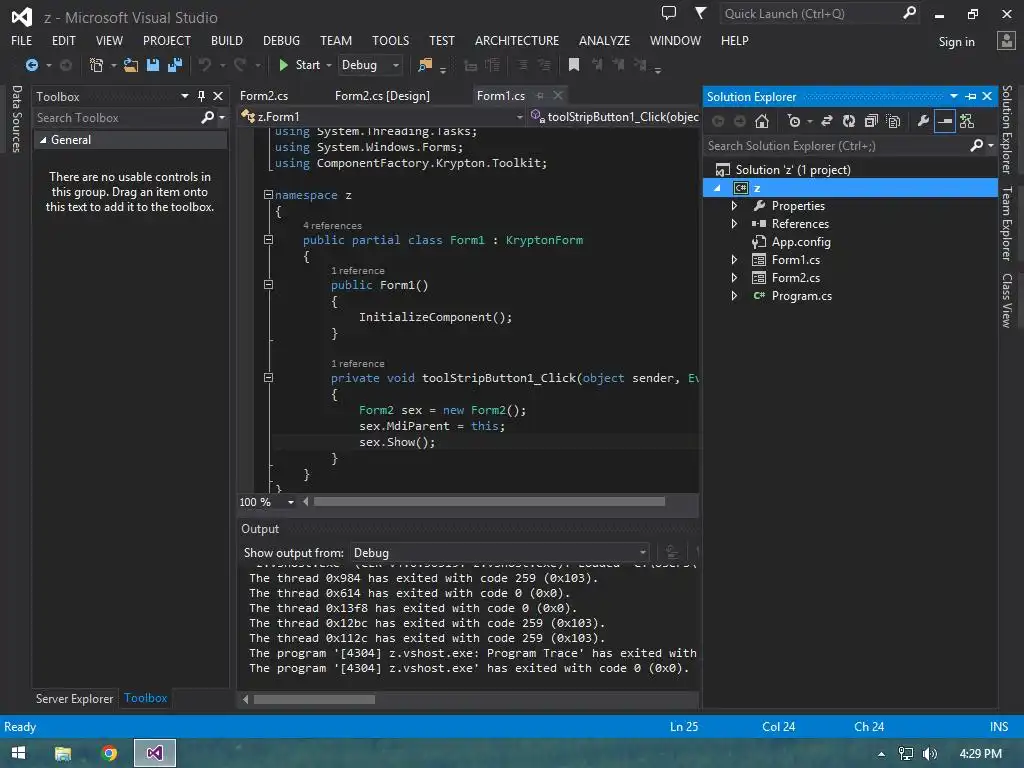Expand the References node
Viewport: 1024px width, 768px height.
point(734,224)
